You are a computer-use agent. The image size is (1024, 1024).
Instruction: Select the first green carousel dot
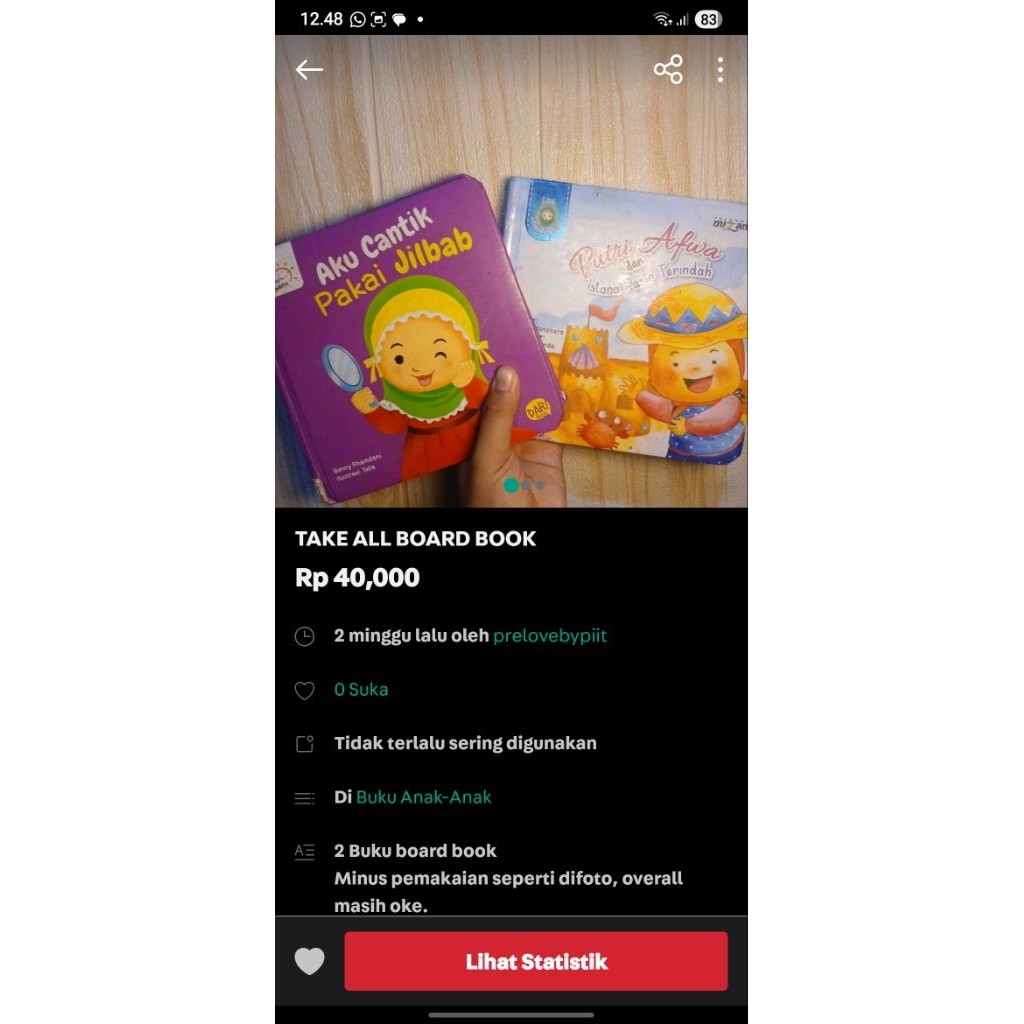click(x=511, y=485)
